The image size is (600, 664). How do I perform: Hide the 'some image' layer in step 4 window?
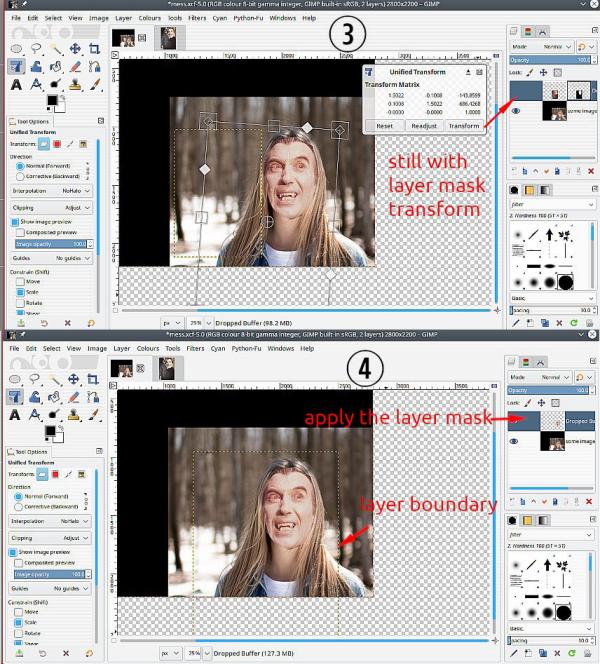[514, 441]
